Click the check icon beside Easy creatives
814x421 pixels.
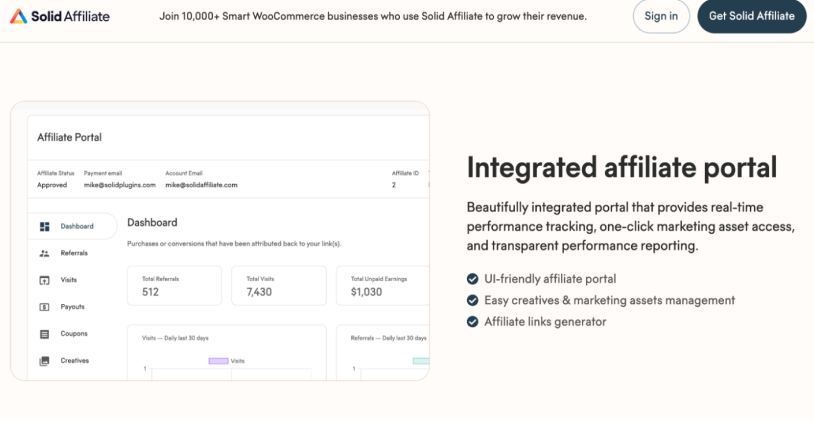(x=472, y=301)
